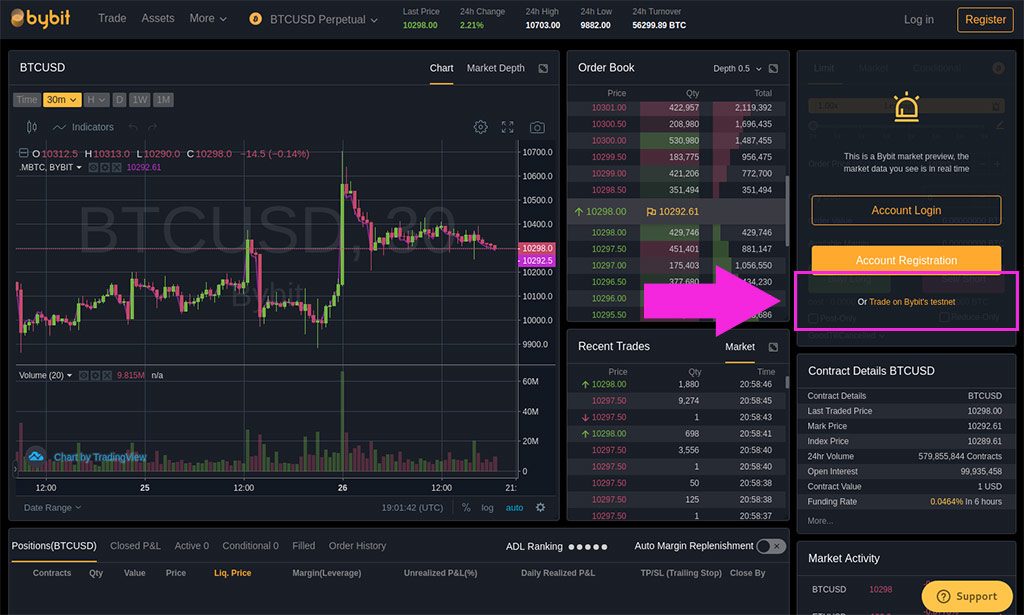This screenshot has width=1024, height=615.
Task: Expand the Order Book panel
Action: (773, 69)
